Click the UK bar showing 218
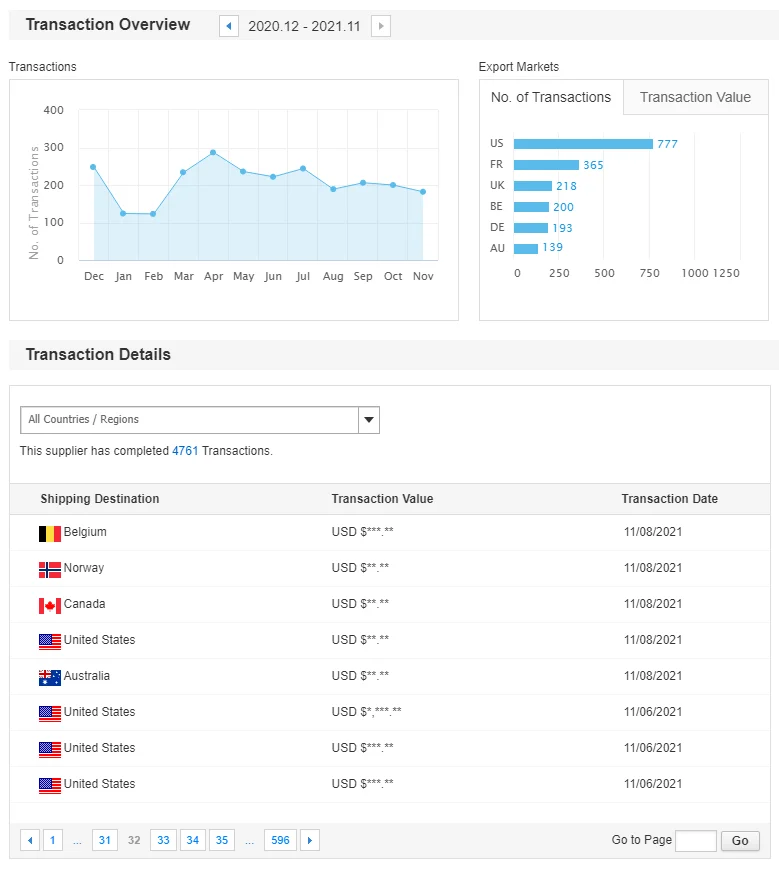Image resolution: width=779 pixels, height=873 pixels. pyautogui.click(x=533, y=186)
